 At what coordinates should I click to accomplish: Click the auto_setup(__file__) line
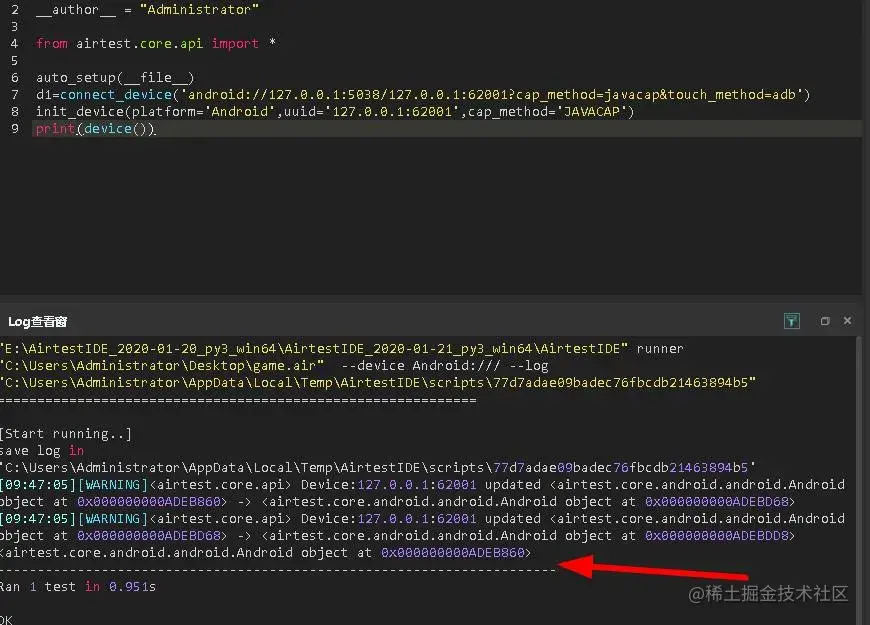click(115, 78)
